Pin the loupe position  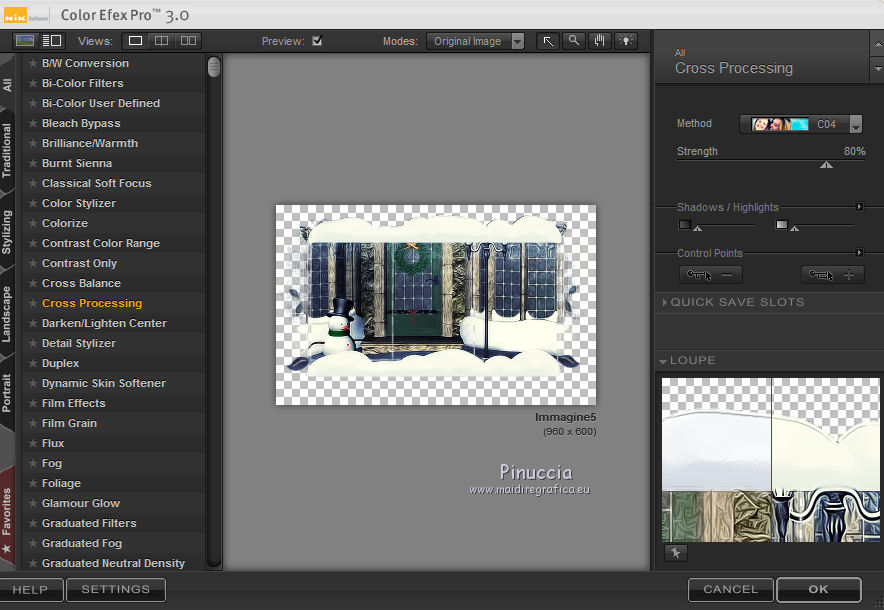675,552
